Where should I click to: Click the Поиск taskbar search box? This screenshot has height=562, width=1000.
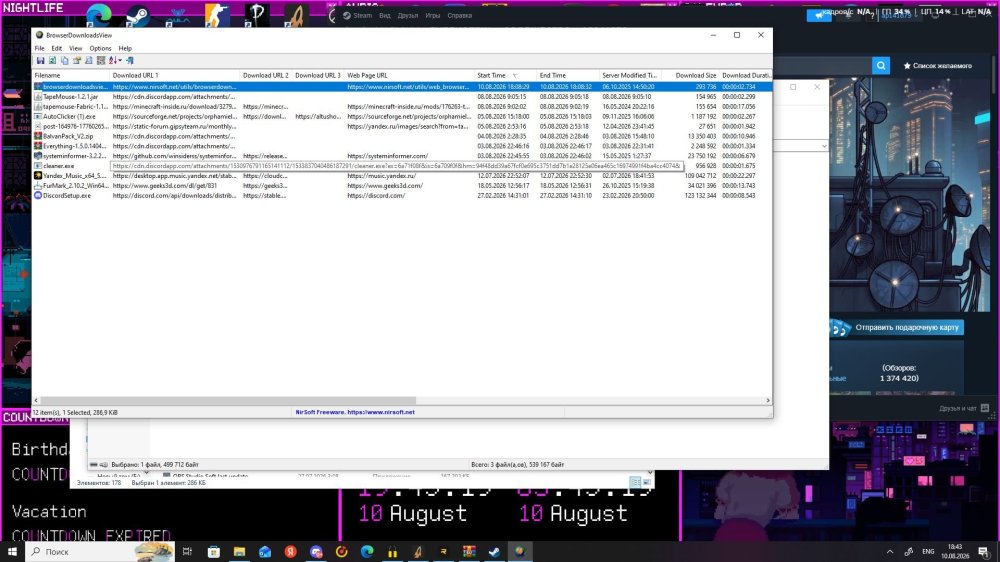[99, 552]
